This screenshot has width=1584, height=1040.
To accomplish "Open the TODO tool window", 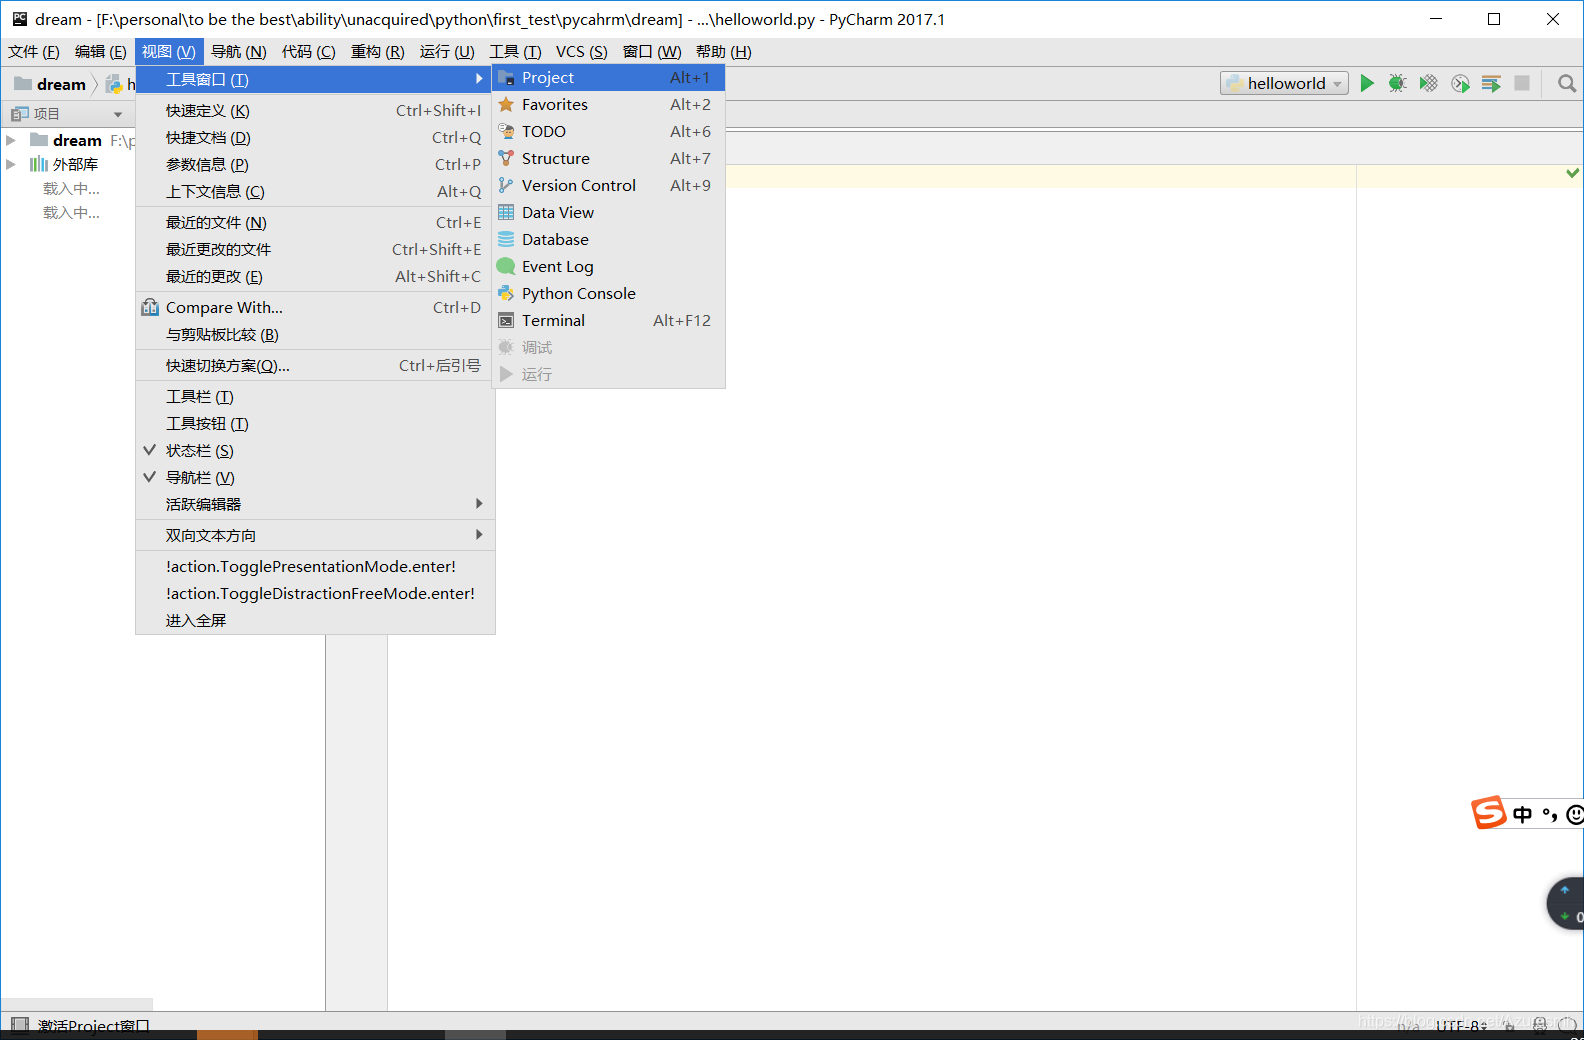I will pyautogui.click(x=608, y=132).
